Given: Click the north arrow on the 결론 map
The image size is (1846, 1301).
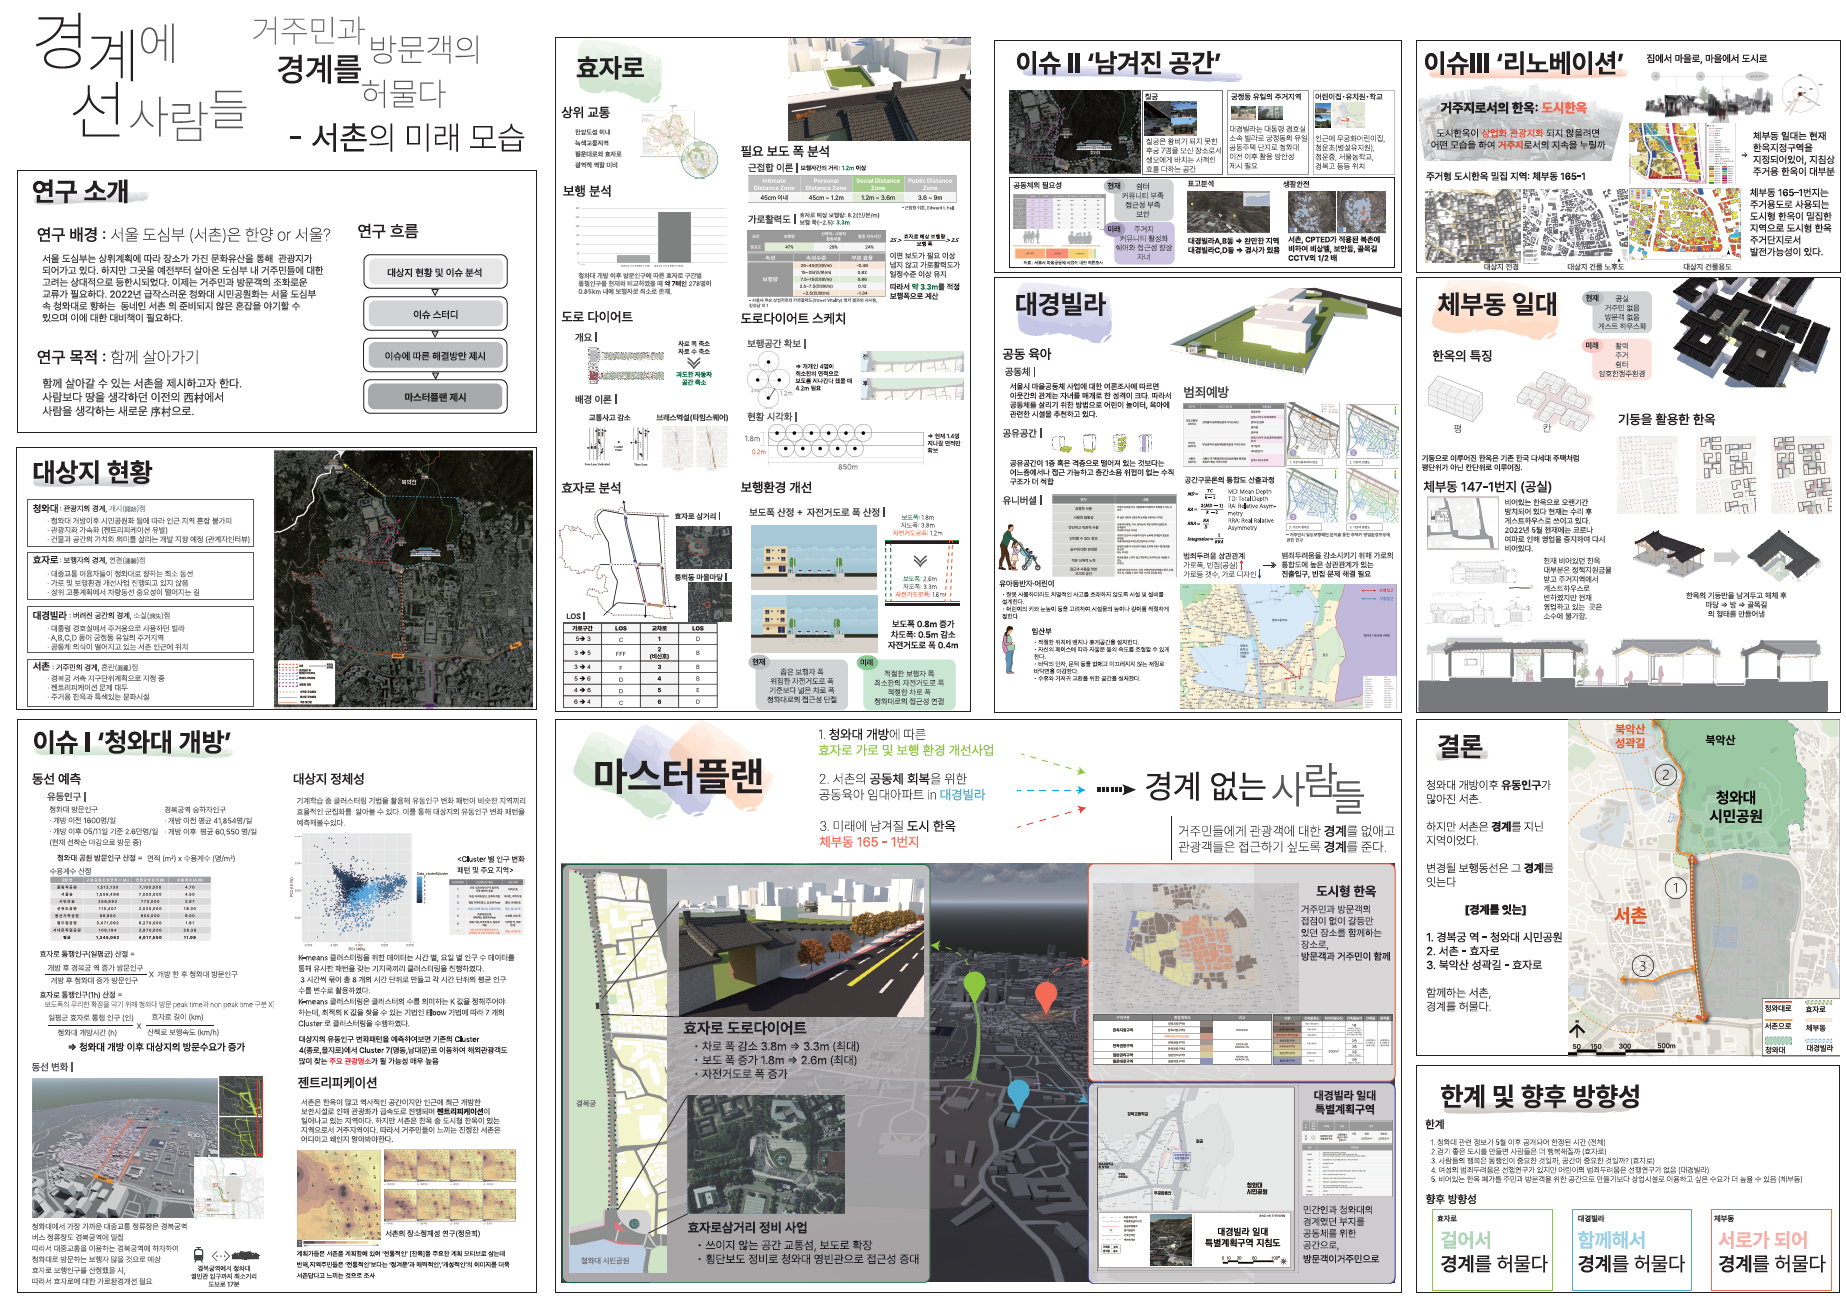Looking at the screenshot, I should 1578,1027.
